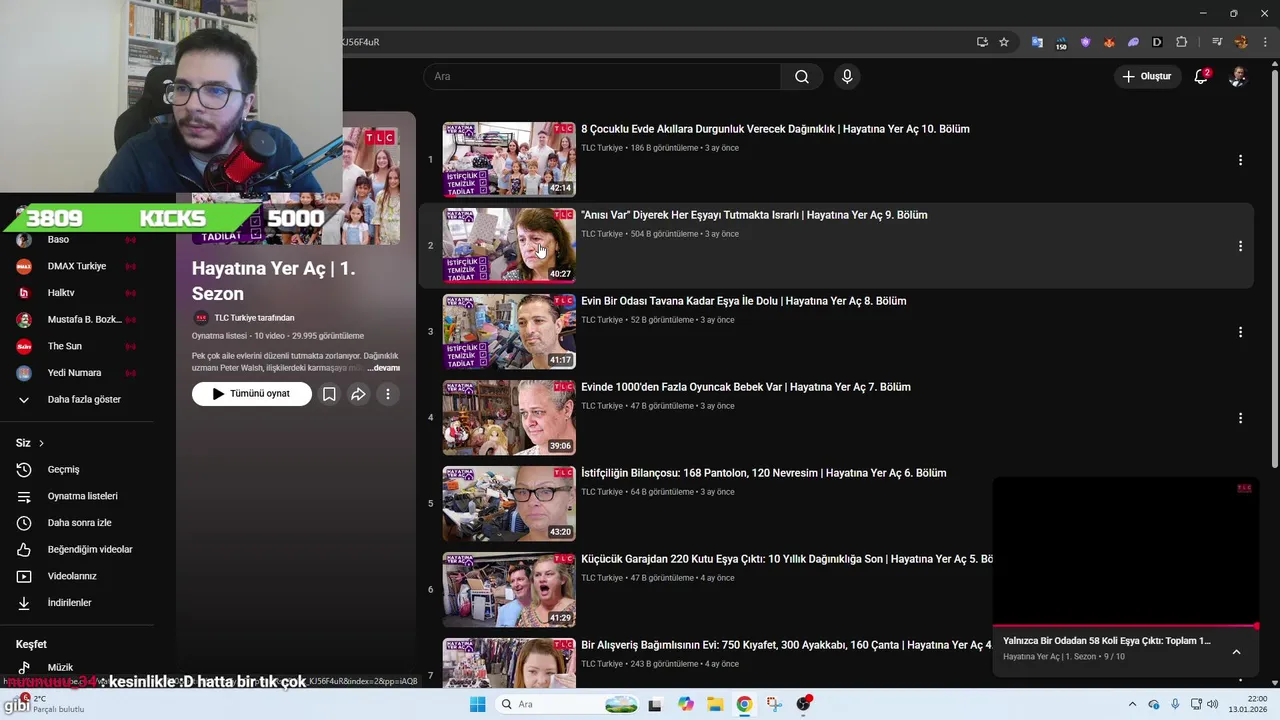Screen dimensions: 1280x720
Task: Open Chrome from the taskbar
Action: [744, 704]
